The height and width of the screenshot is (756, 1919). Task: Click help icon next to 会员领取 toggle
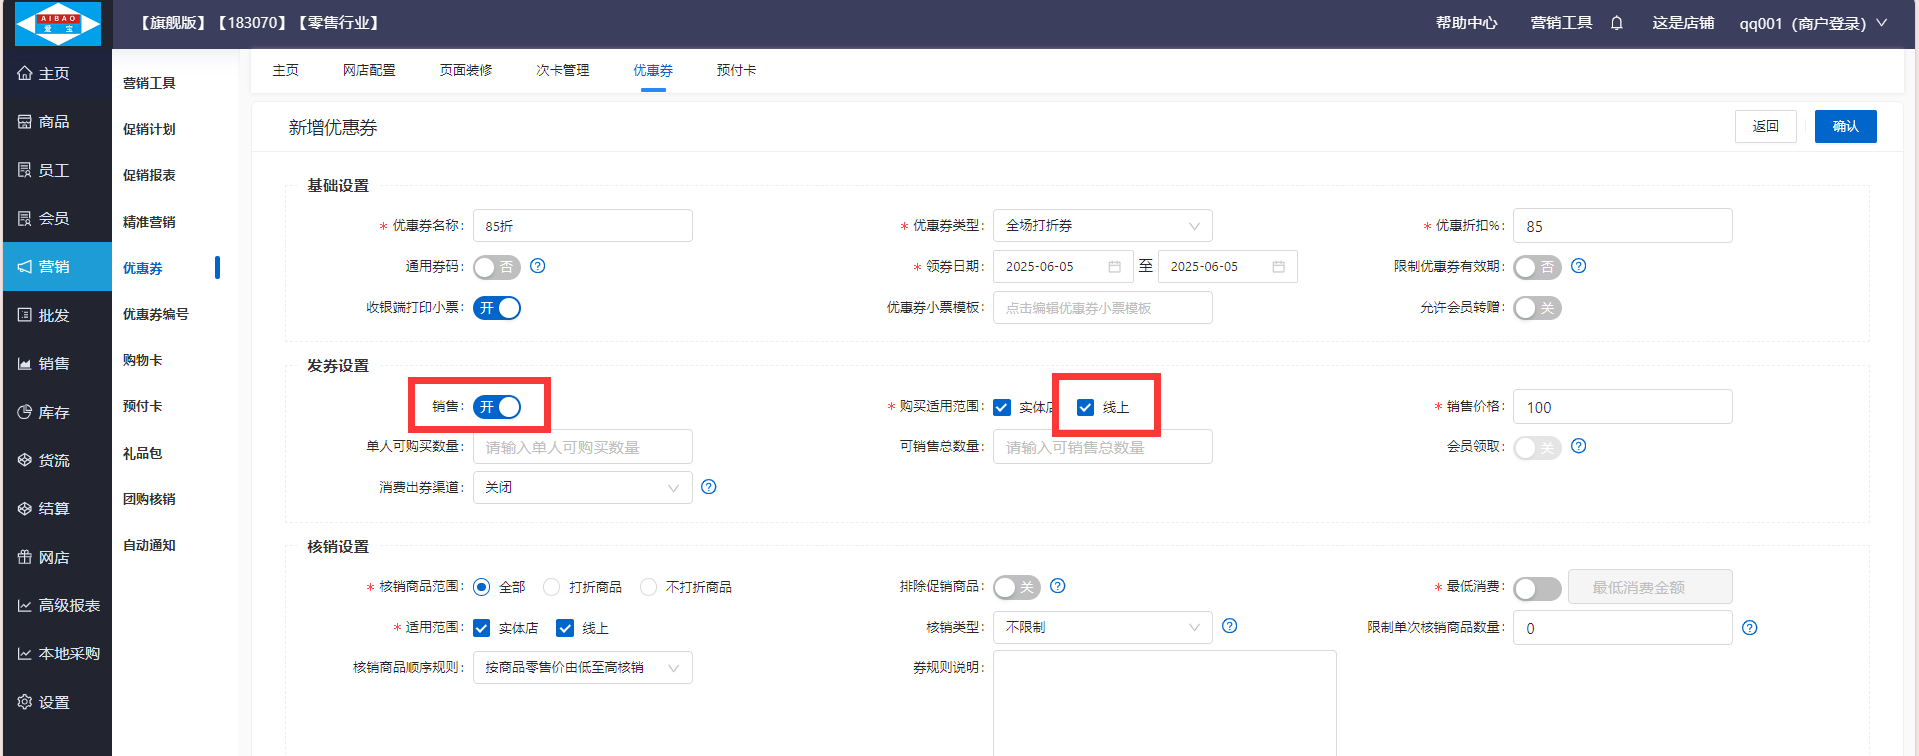[x=1579, y=446]
